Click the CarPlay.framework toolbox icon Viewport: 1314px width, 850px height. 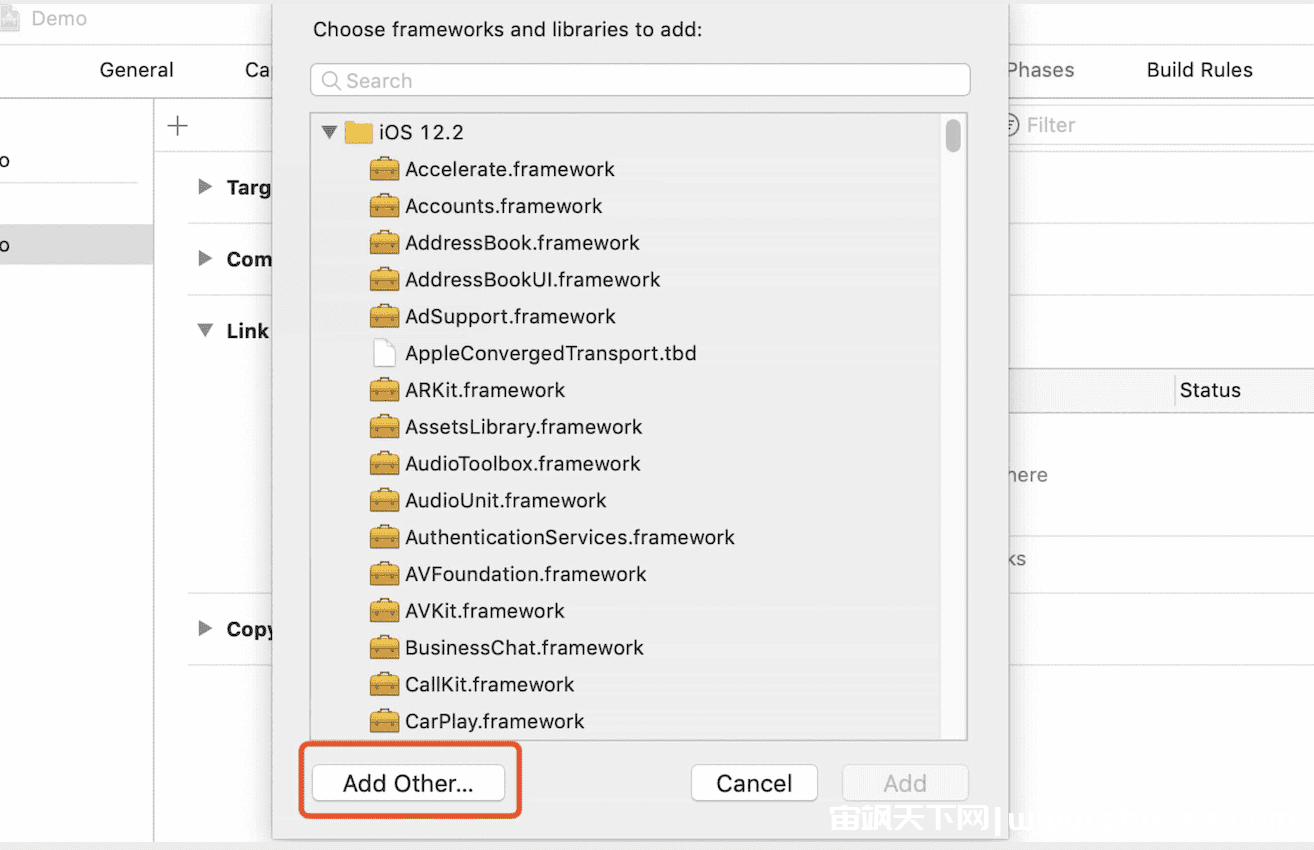point(385,722)
